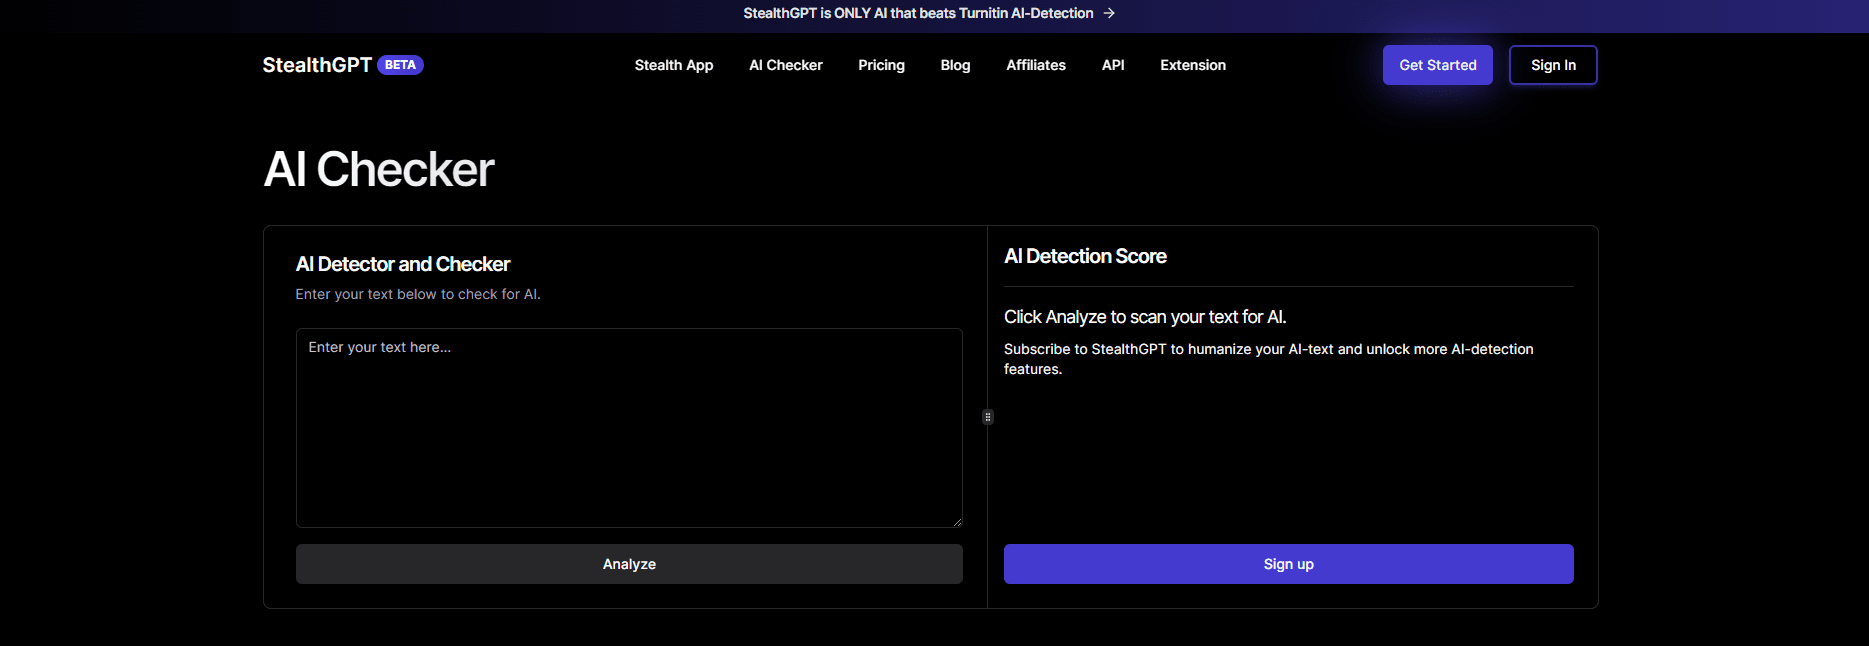
Task: Open the Stealth App nav item
Action: tap(673, 65)
